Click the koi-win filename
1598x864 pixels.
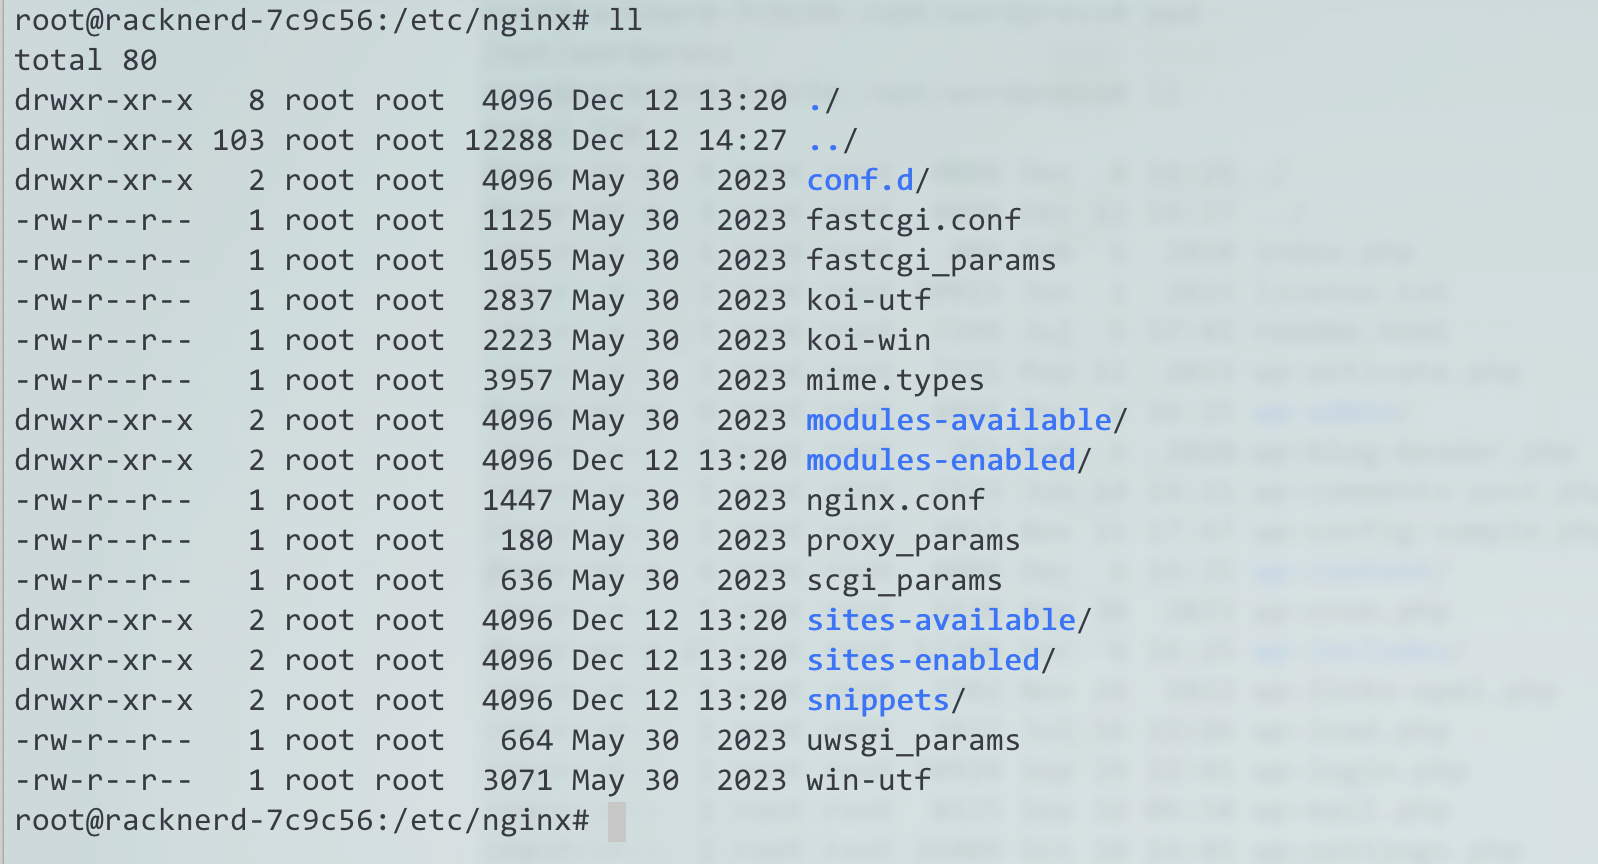tap(869, 340)
